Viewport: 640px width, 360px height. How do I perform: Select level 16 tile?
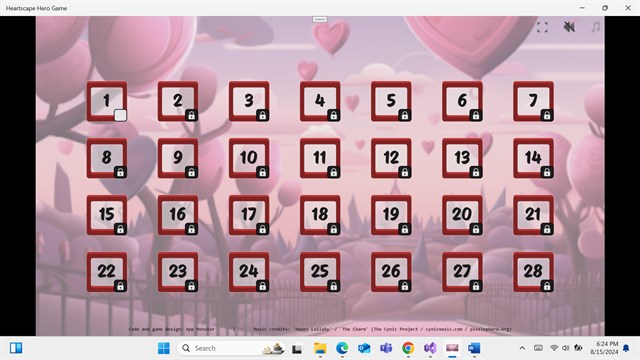tap(178, 215)
